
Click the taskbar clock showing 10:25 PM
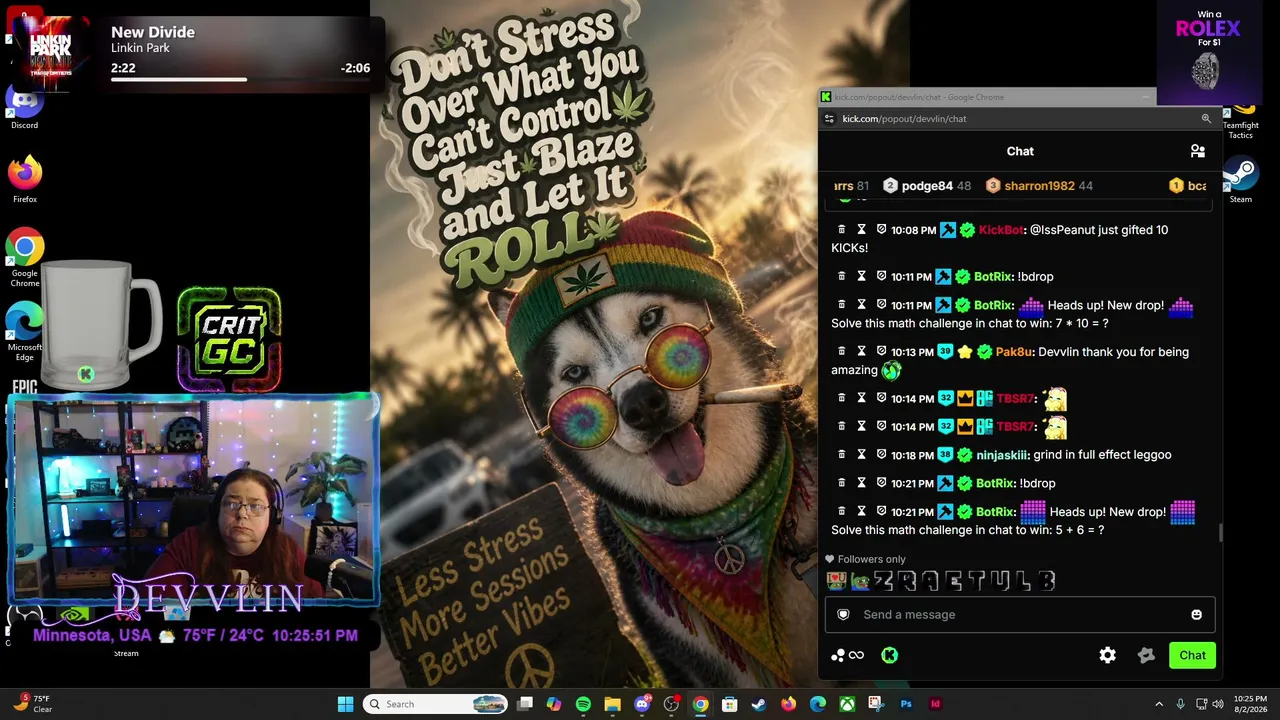[1250, 704]
